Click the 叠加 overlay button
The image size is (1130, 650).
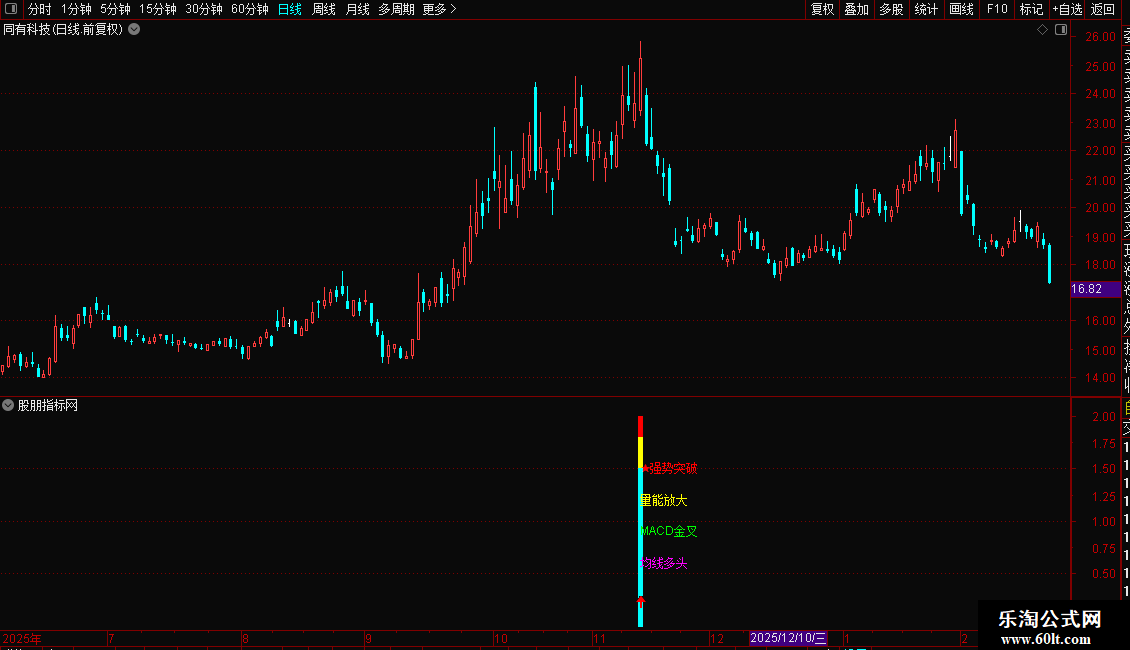(856, 9)
